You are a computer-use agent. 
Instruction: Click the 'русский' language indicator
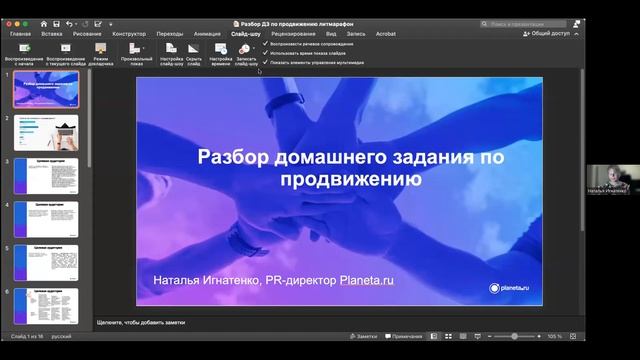[x=61, y=336]
